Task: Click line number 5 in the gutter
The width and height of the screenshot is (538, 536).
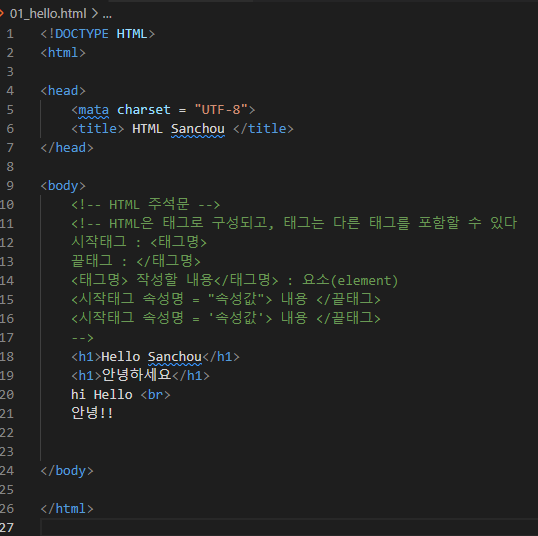Action: (x=10, y=110)
